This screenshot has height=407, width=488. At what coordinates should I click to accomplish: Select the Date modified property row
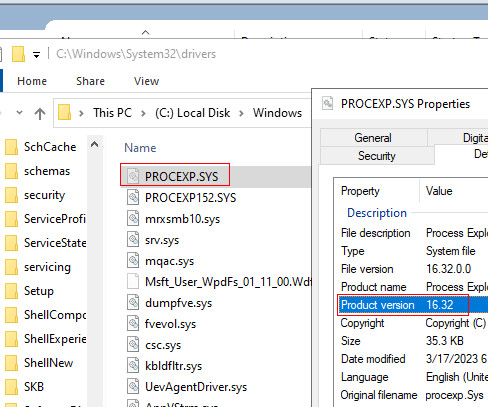pos(413,359)
